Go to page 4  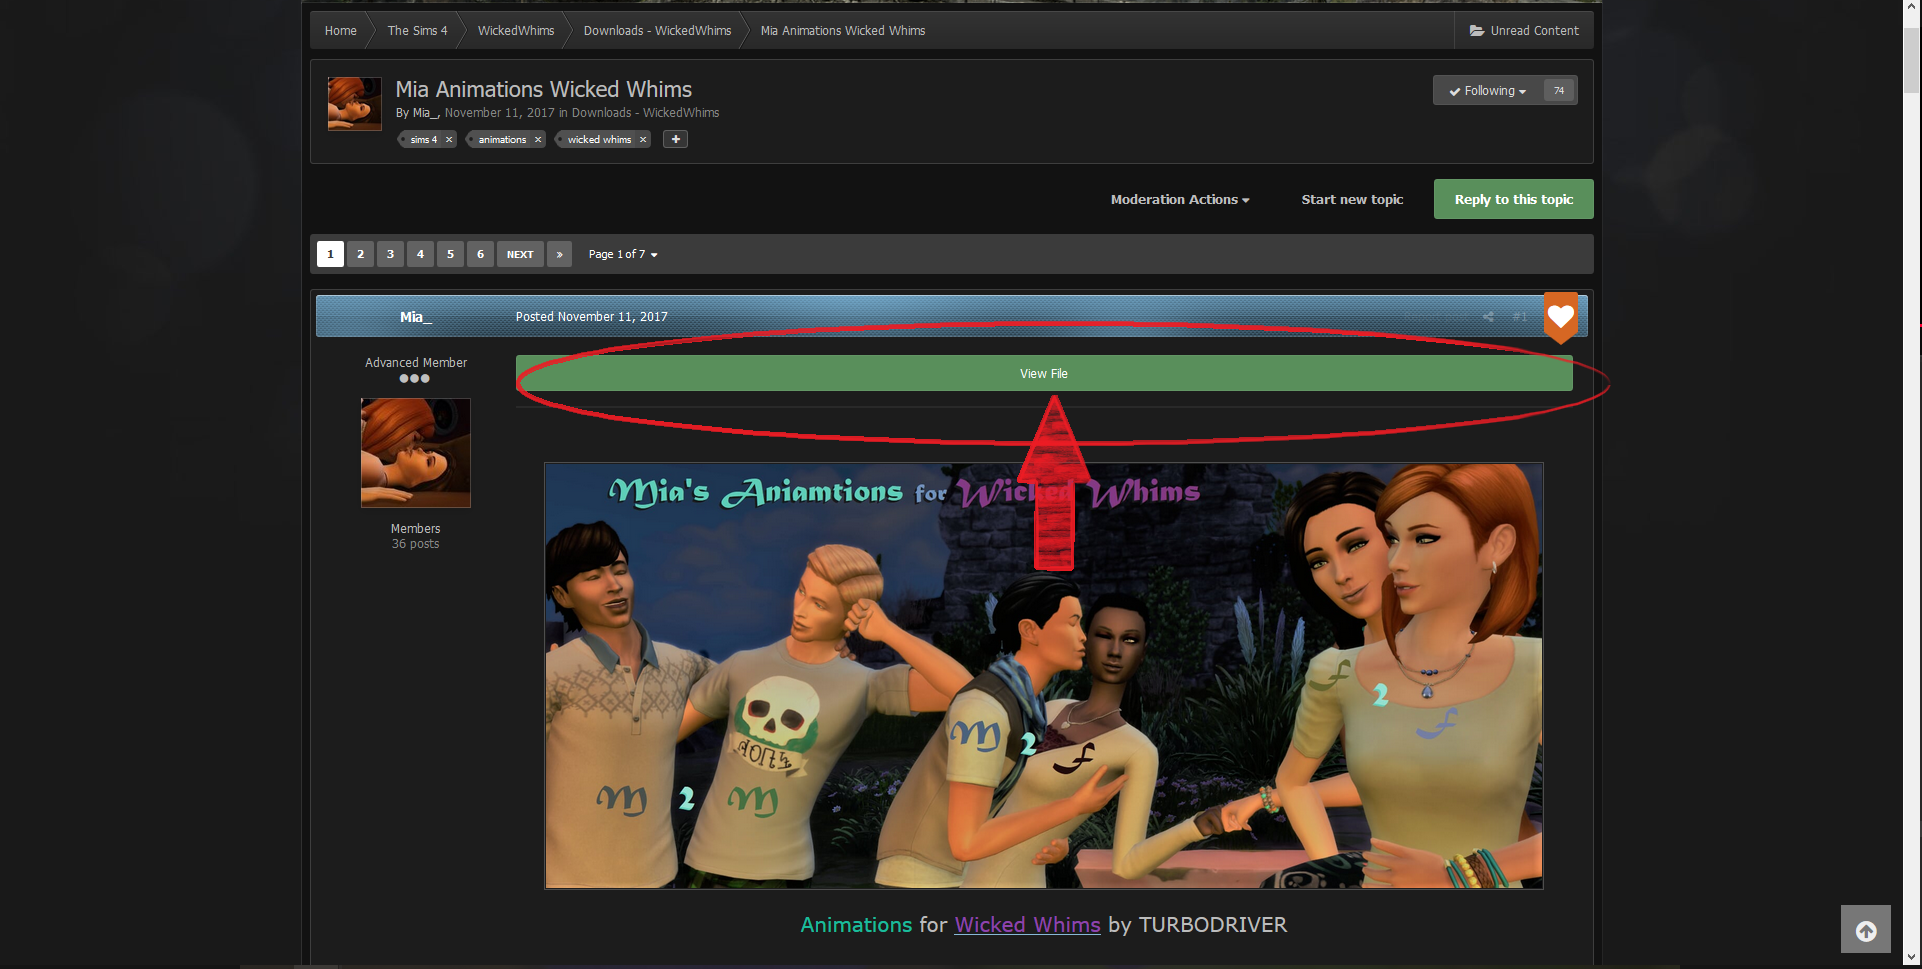421,254
